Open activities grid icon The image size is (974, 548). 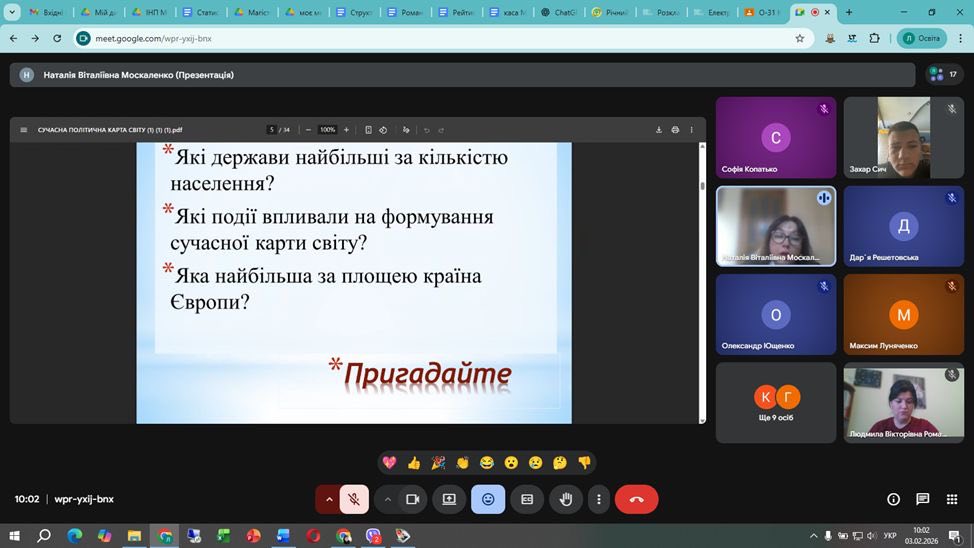952,499
